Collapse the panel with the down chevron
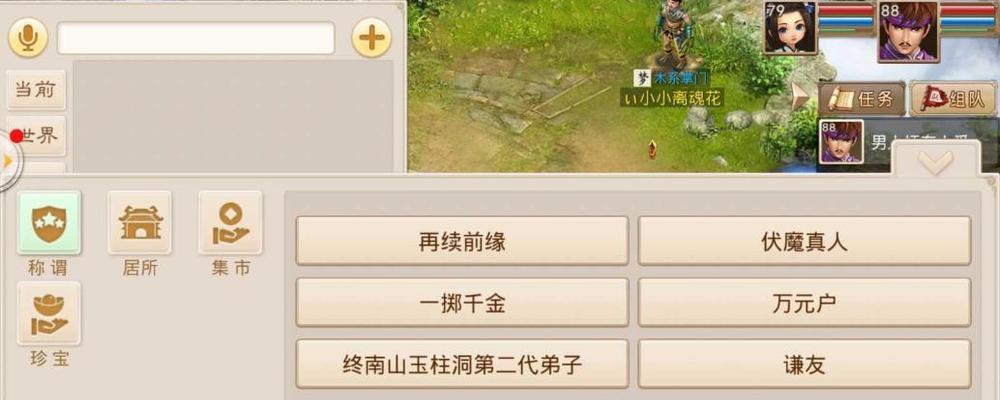This screenshot has width=1000, height=400. [936, 163]
